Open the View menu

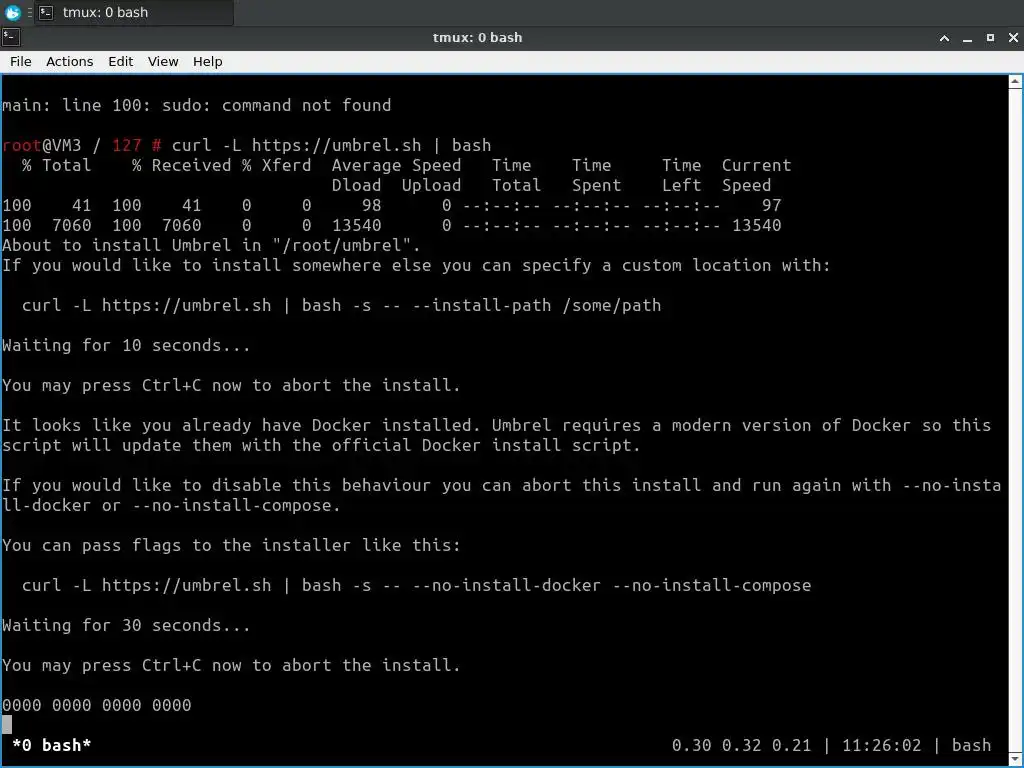click(163, 61)
